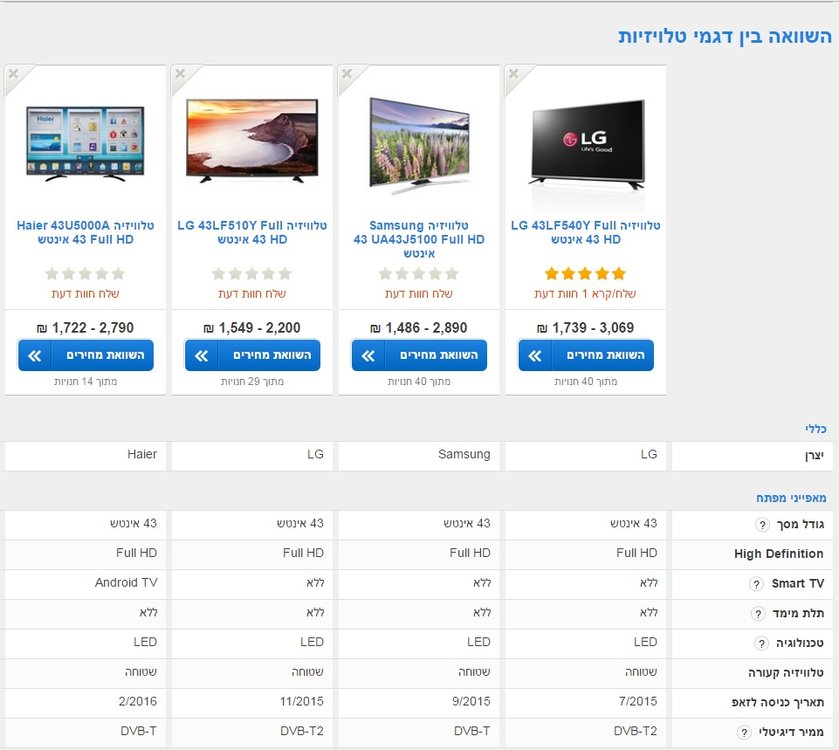Click the תאריך כניסה לזאפ row label
This screenshot has height=750, width=839.
pyautogui.click(x=777, y=702)
